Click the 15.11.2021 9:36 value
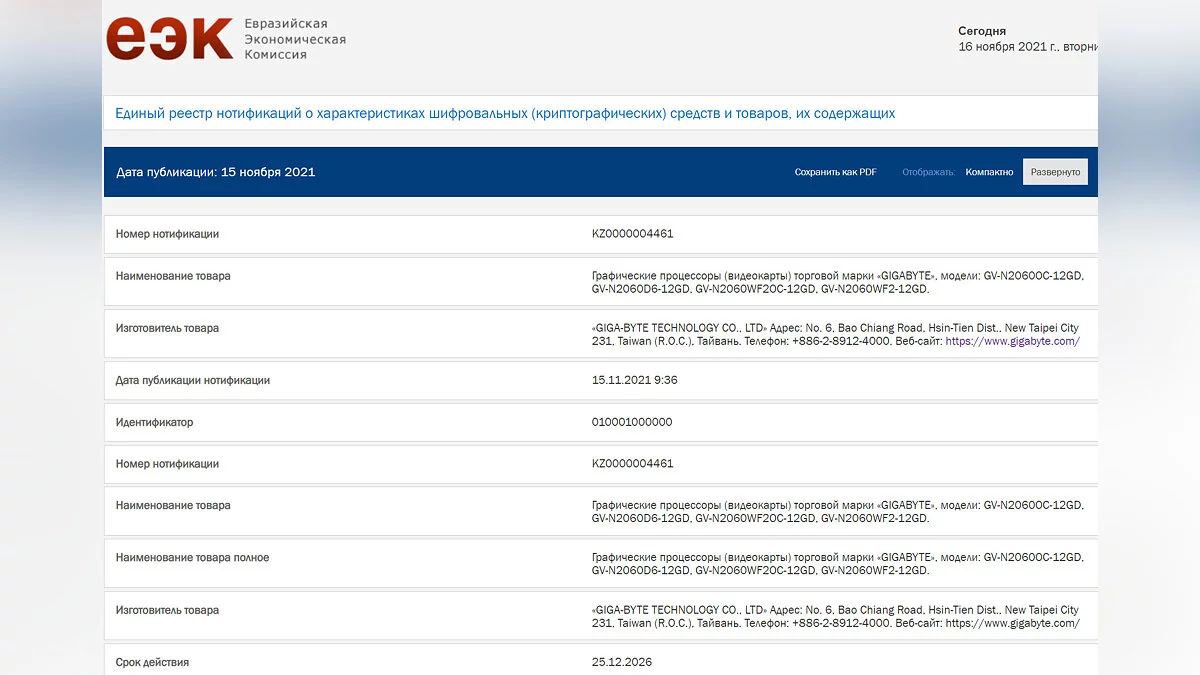Screen dimensions: 1200x675 pos(634,380)
